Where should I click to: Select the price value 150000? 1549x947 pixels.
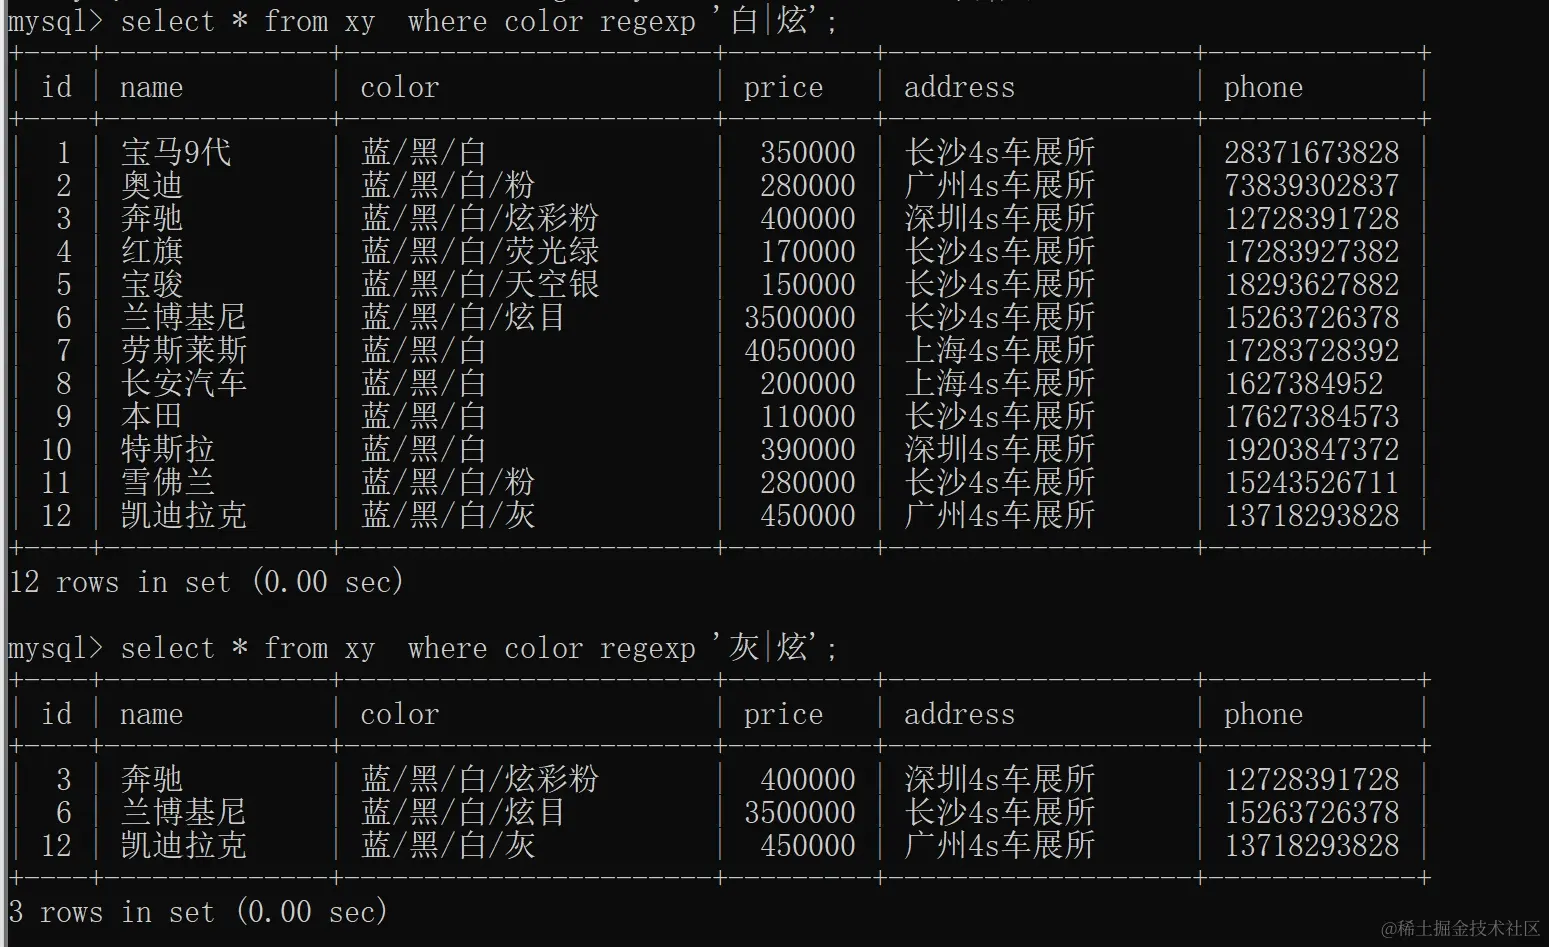point(808,284)
